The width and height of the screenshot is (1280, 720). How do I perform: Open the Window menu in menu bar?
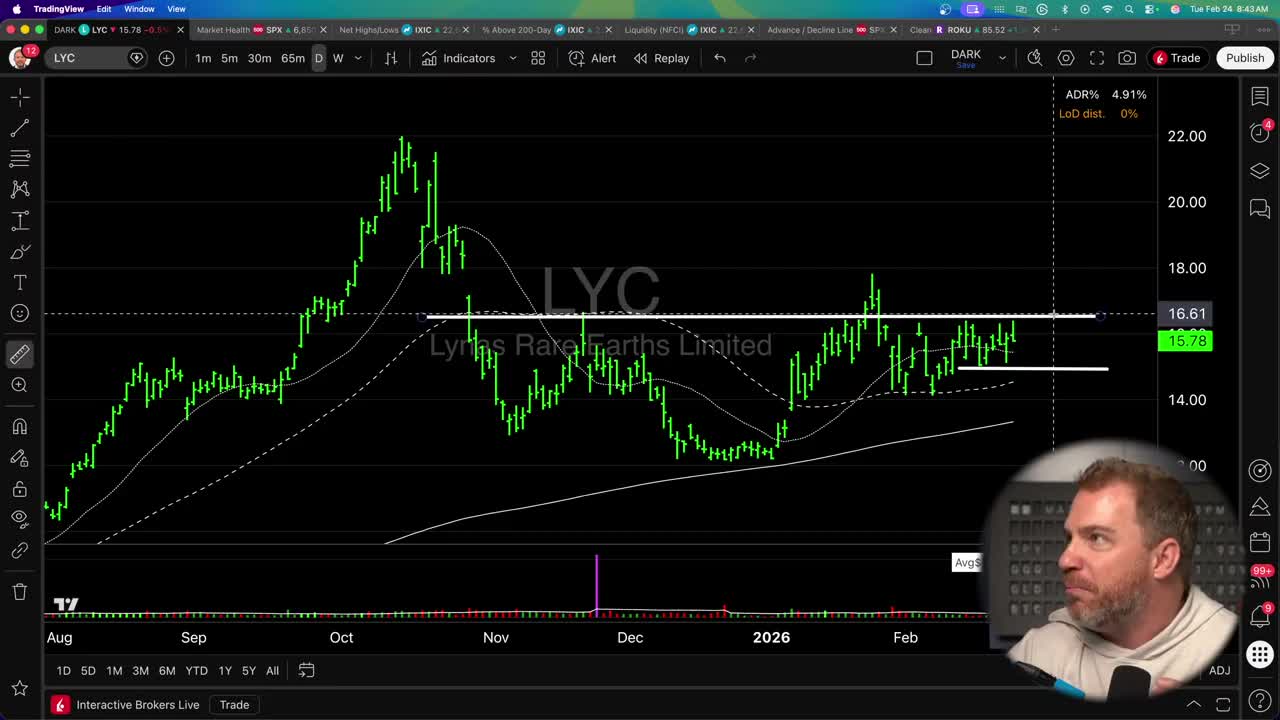(139, 8)
